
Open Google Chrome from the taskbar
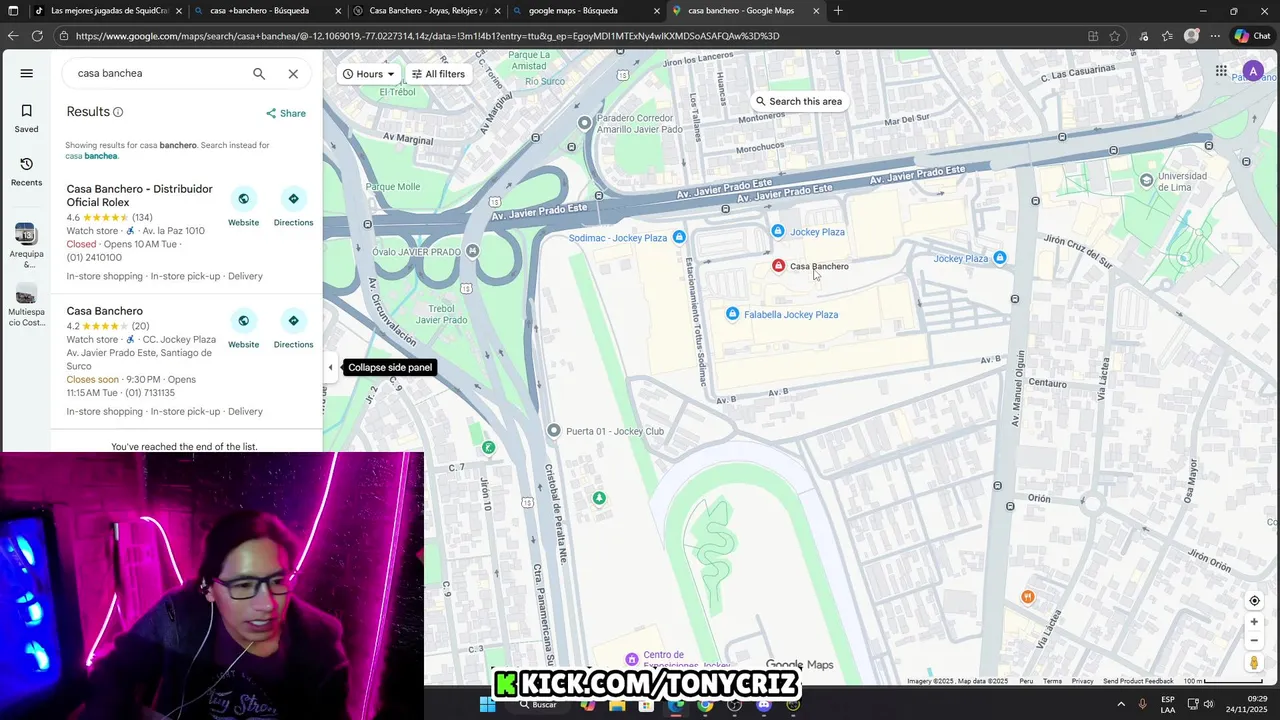[x=705, y=705]
